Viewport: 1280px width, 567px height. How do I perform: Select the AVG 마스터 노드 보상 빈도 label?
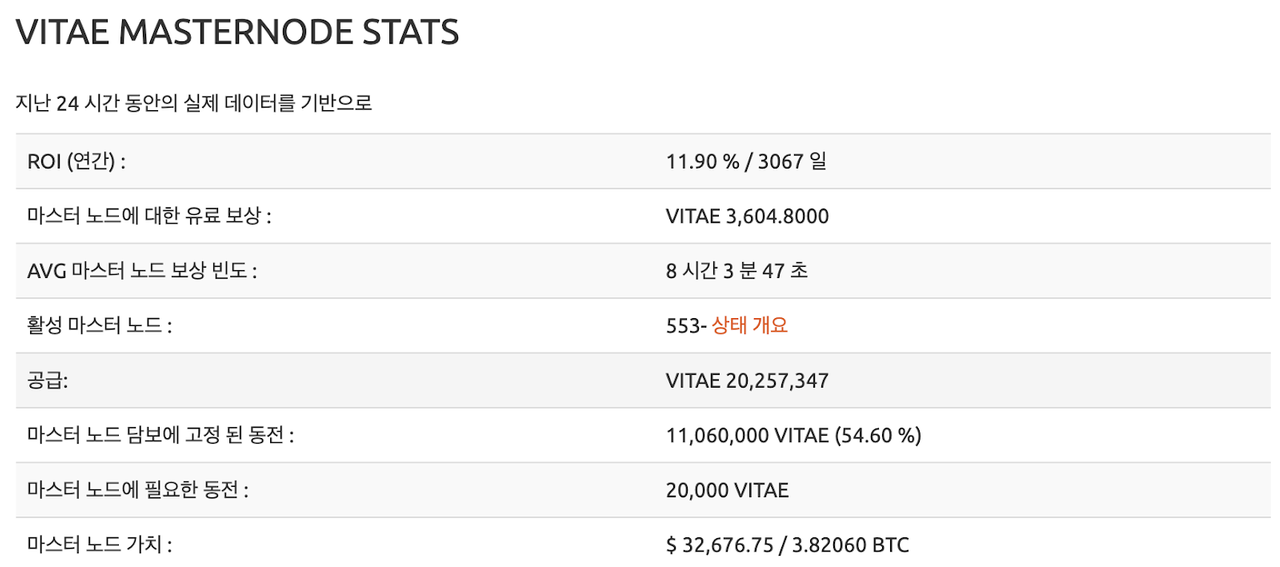point(142,271)
